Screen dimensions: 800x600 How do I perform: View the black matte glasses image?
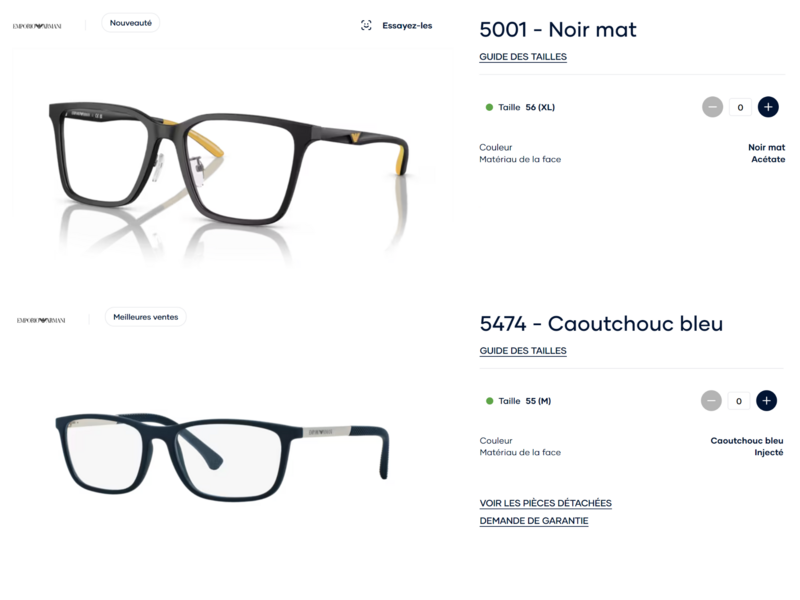pos(229,163)
